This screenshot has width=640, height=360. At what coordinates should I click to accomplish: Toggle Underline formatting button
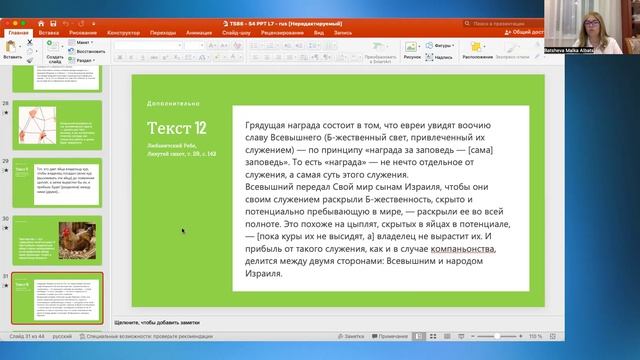click(x=142, y=58)
